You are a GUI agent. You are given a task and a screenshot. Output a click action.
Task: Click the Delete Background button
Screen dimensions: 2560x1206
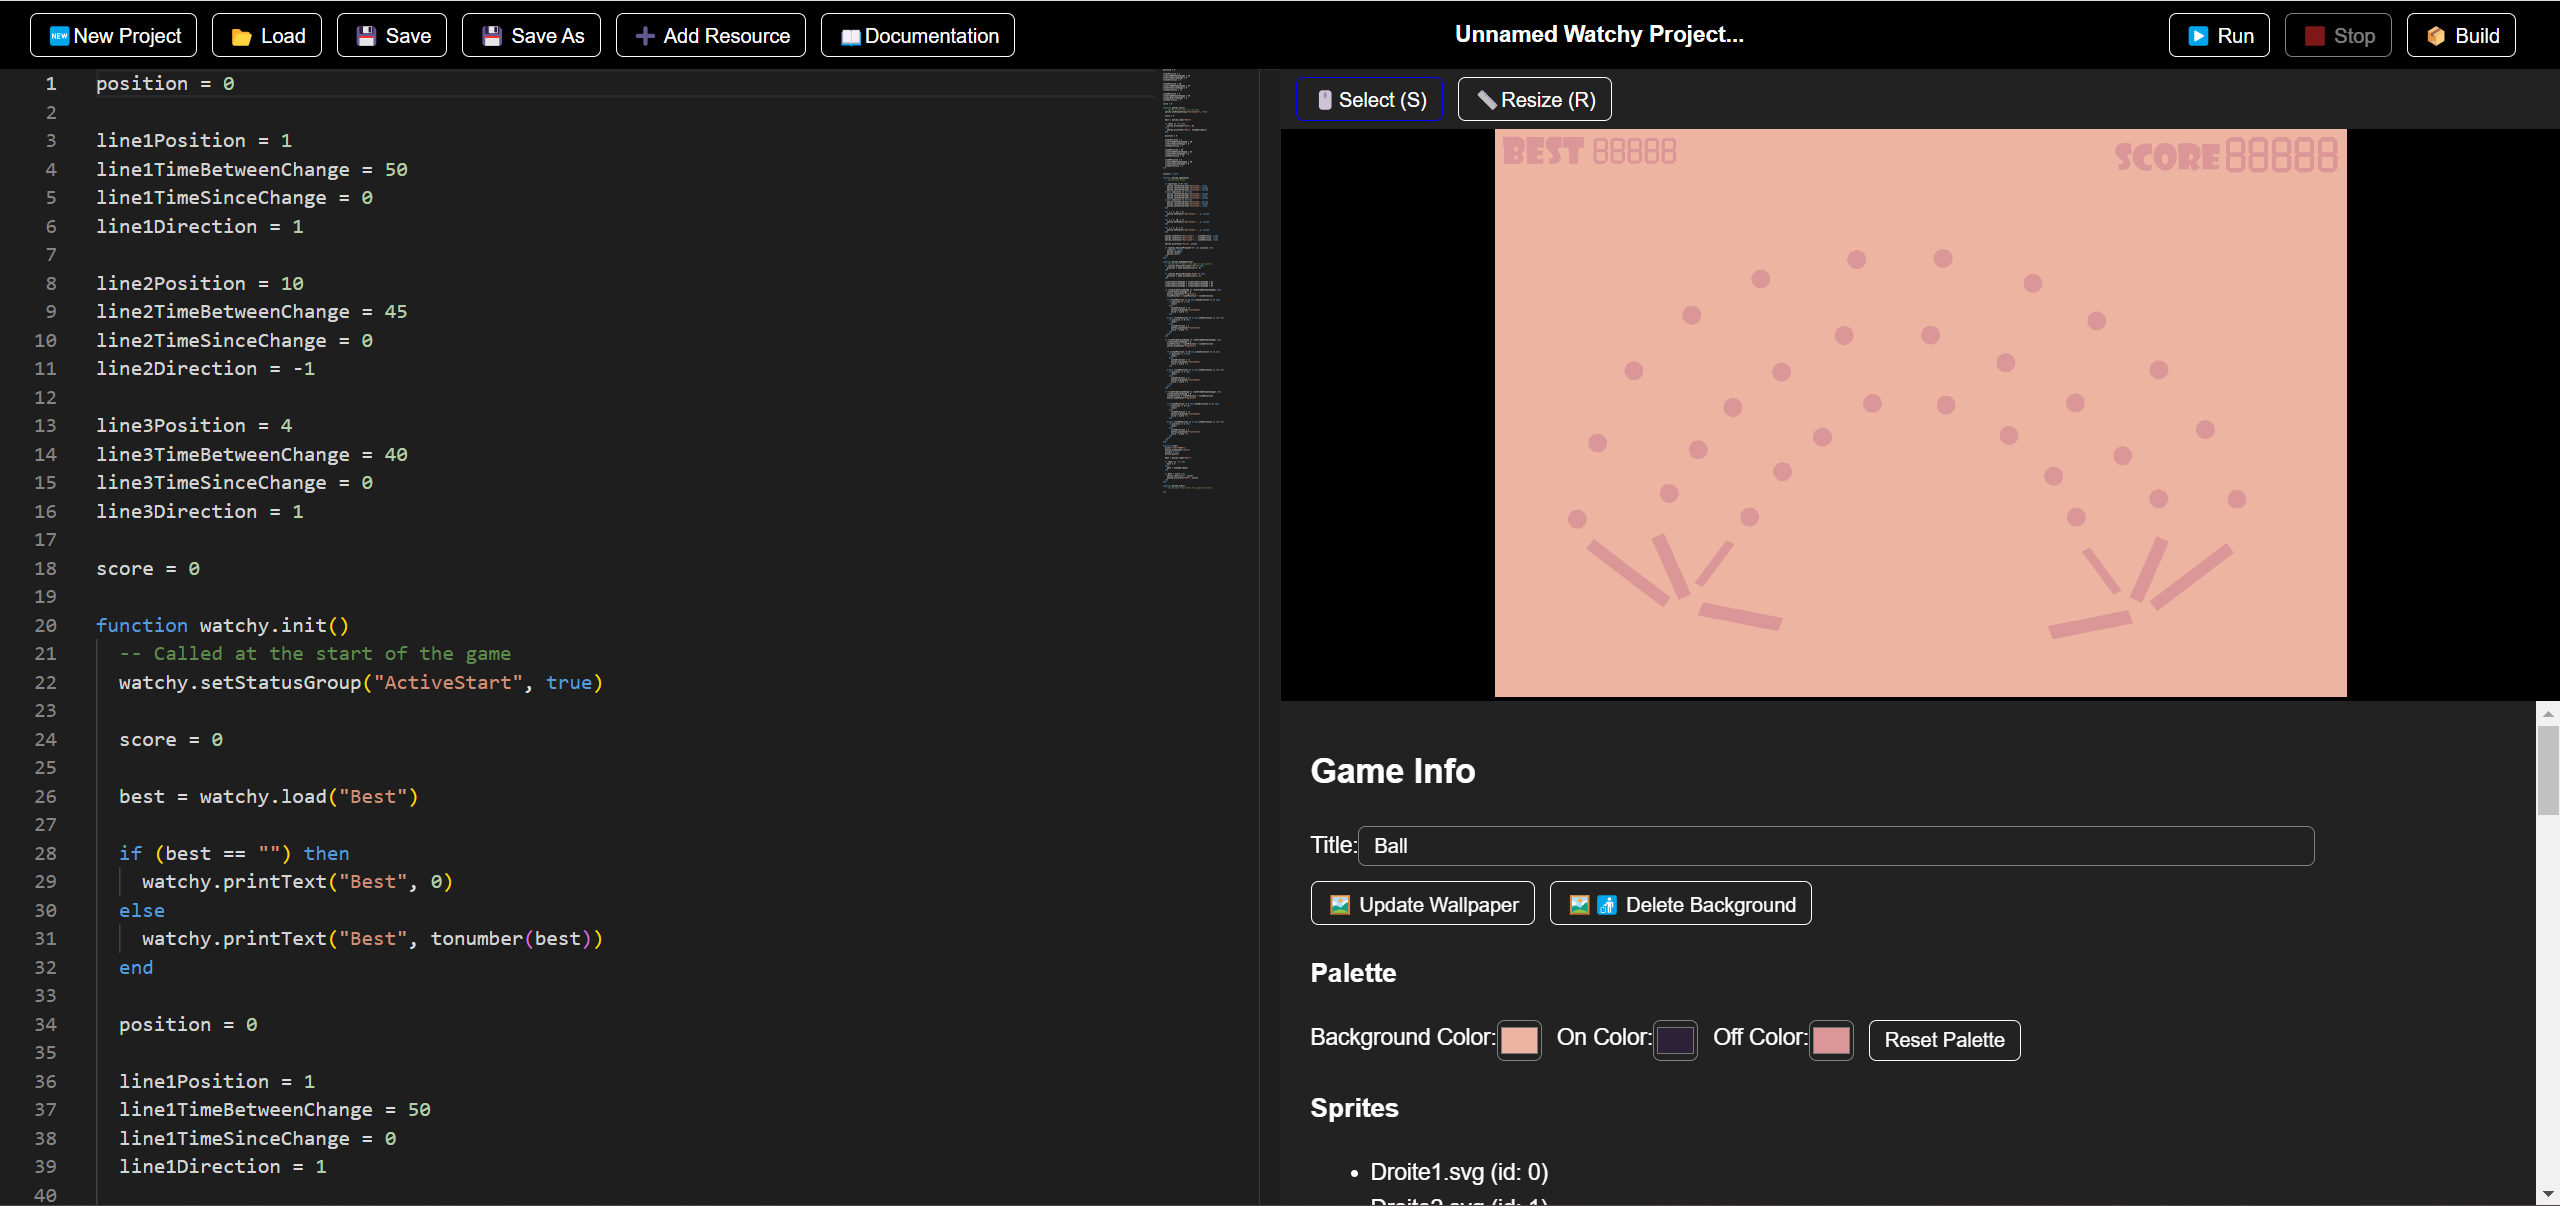(x=1681, y=904)
